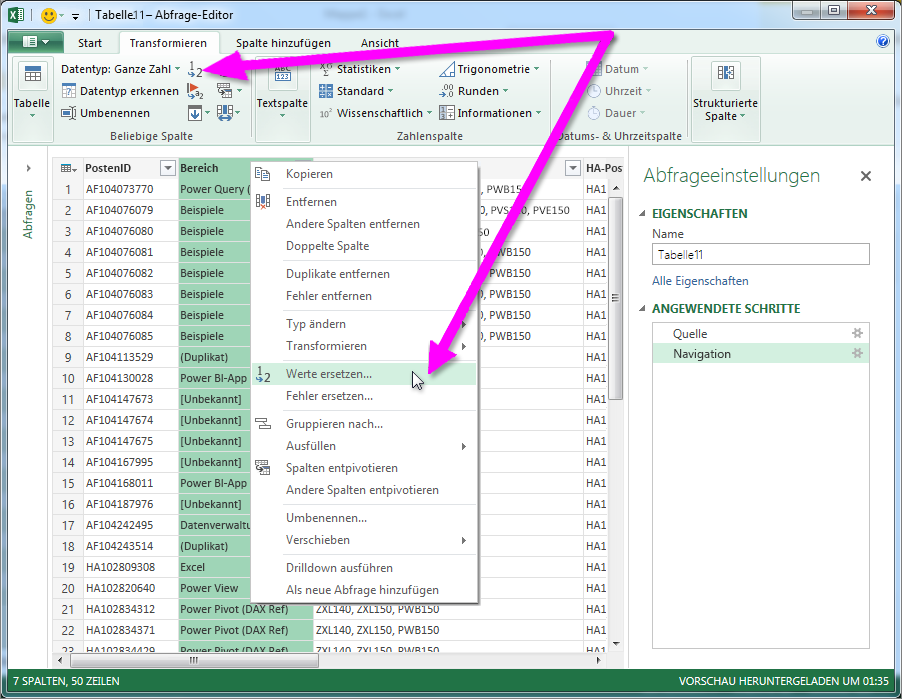Click the Uhrzeit ribbon button
Image resolution: width=902 pixels, height=699 pixels.
(x=619, y=91)
